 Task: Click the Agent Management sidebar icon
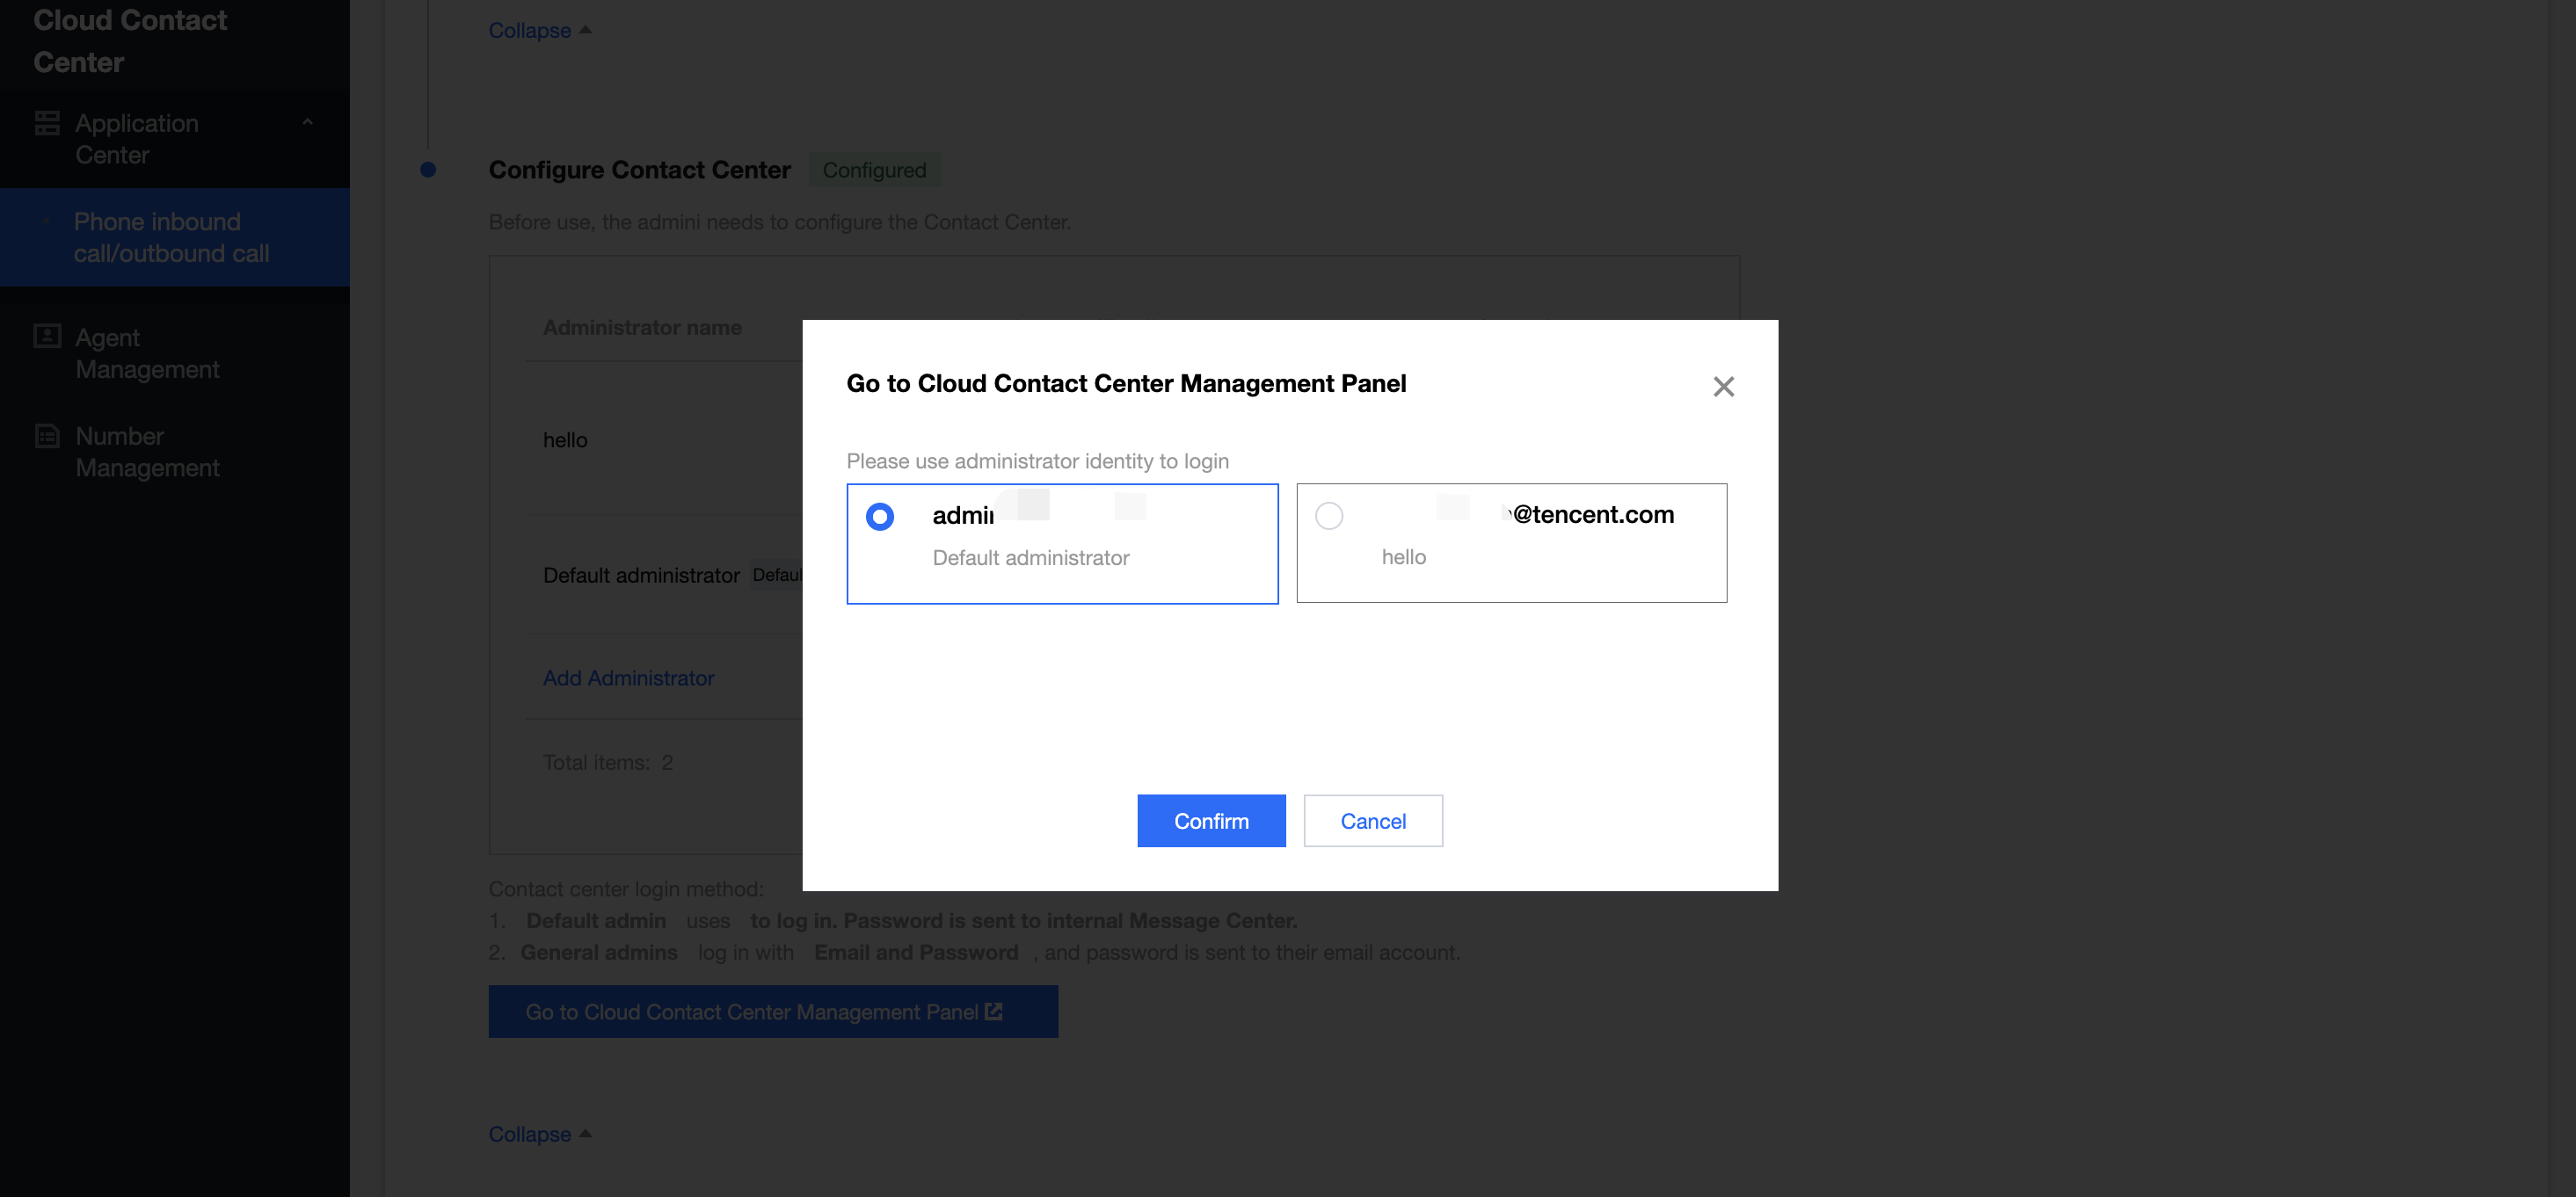pyautogui.click(x=47, y=336)
